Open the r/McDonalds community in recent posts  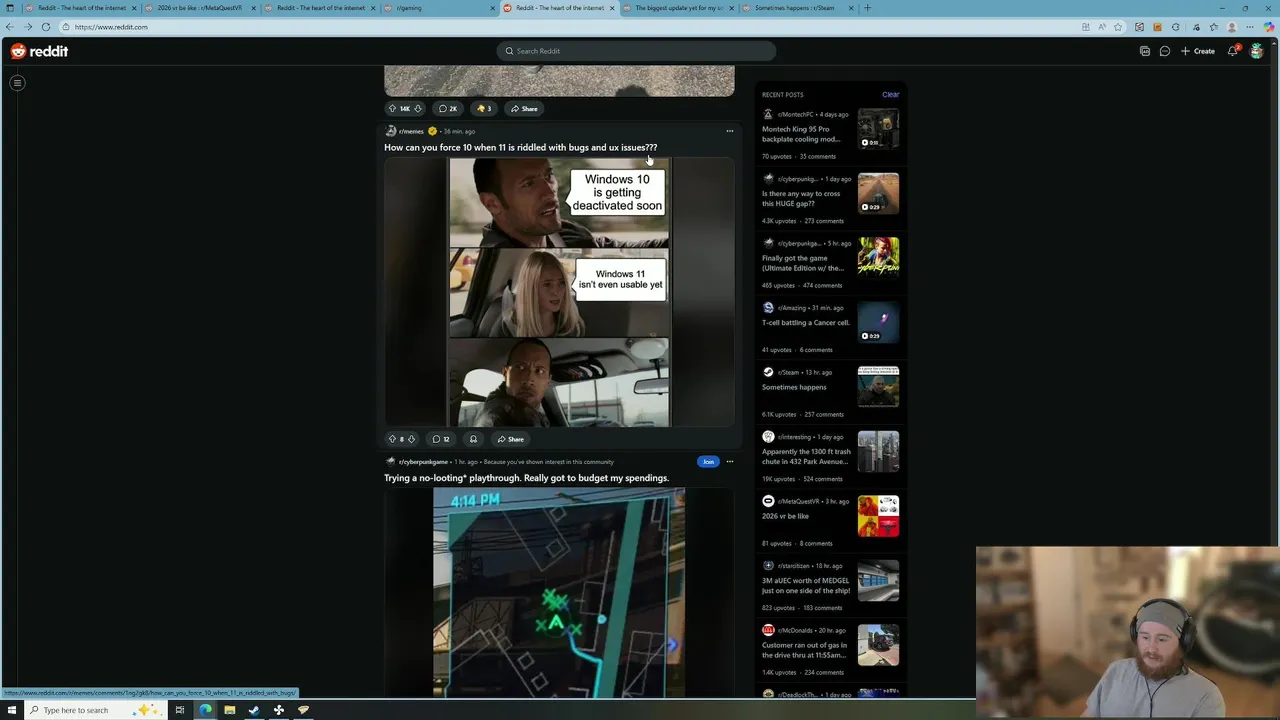(x=795, y=630)
